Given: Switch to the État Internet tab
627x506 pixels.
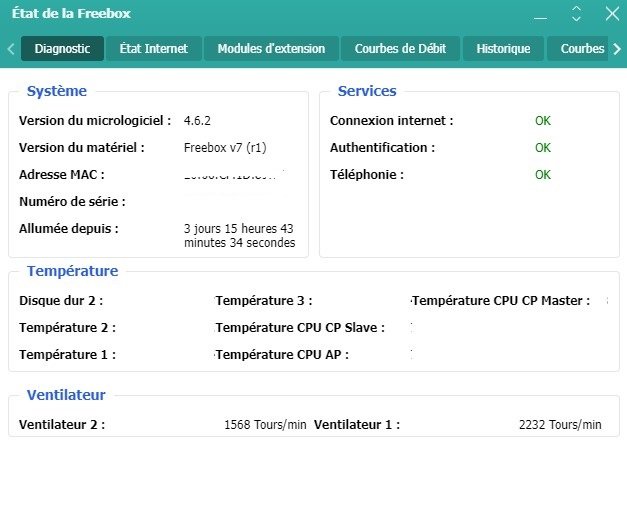Looking at the screenshot, I should (153, 48).
